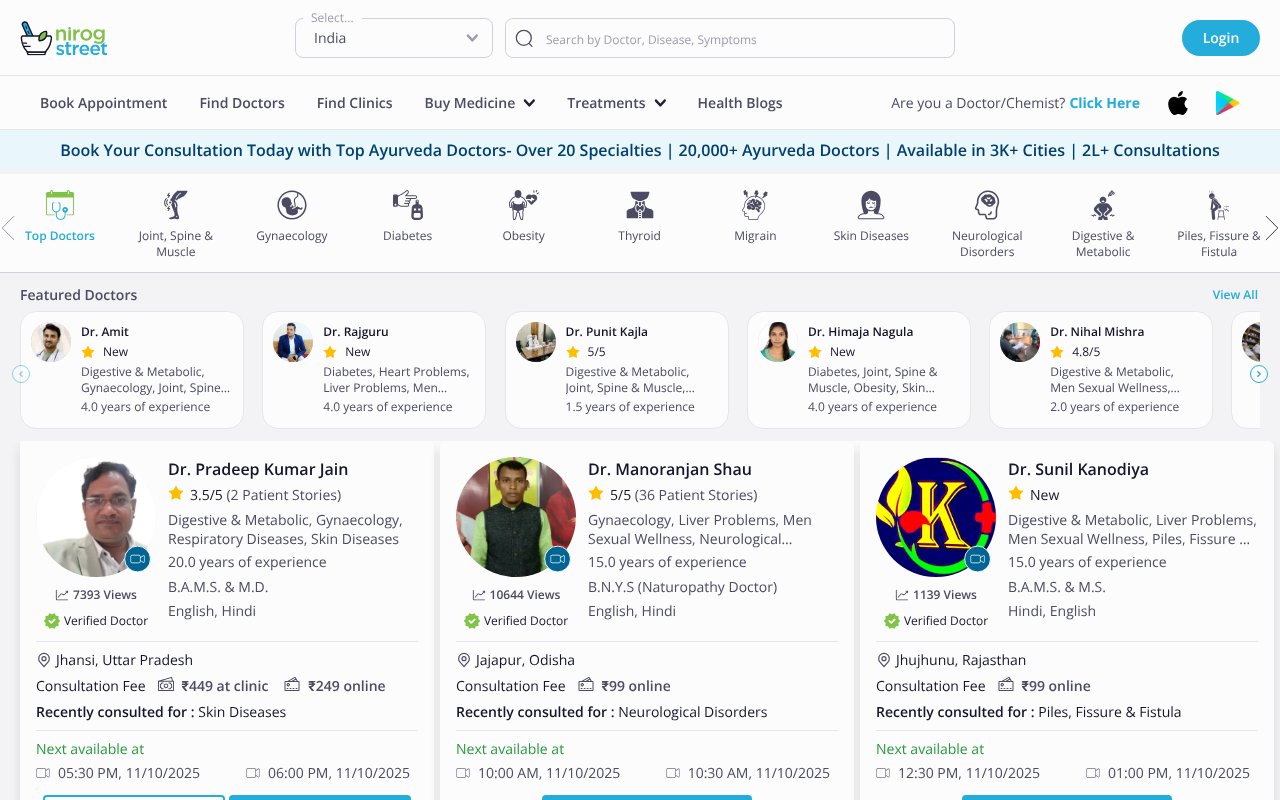The image size is (1280, 800).
Task: Click the Apple App Store icon
Action: [1178, 102]
